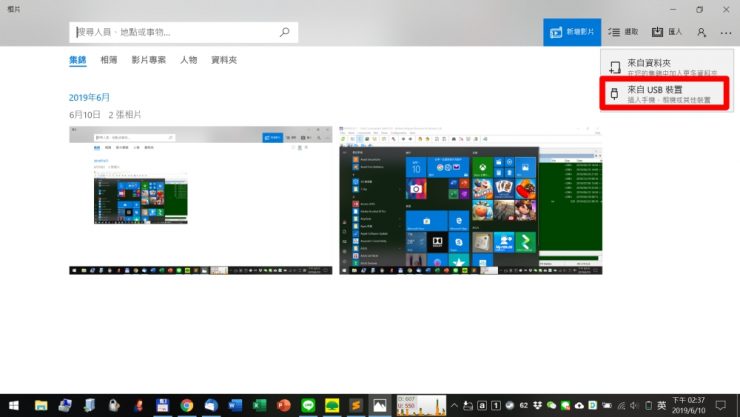Click the search magnifier icon

pyautogui.click(x=284, y=32)
